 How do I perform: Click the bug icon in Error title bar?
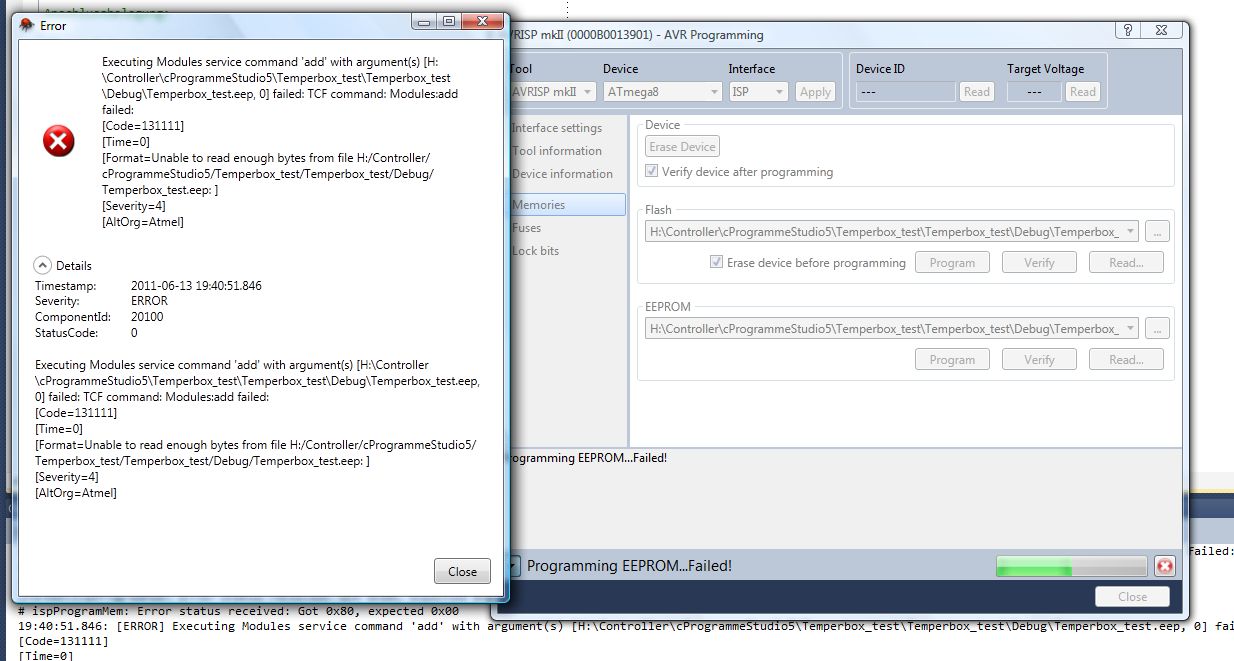pos(26,25)
